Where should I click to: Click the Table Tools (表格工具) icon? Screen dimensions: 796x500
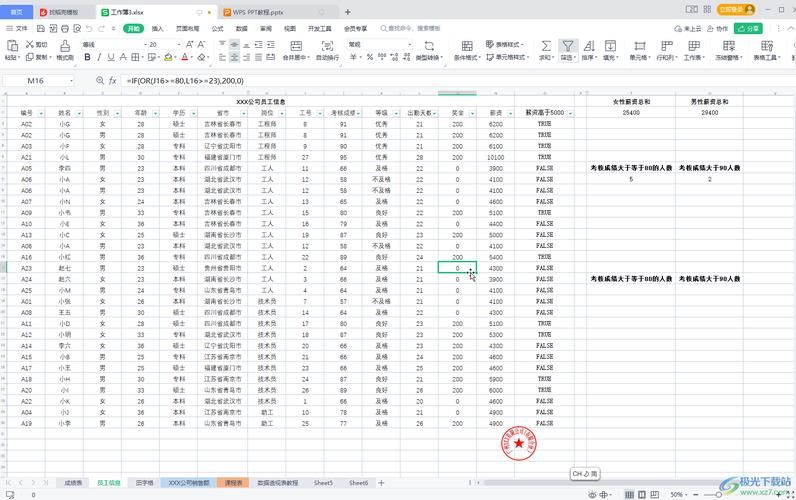pyautogui.click(x=767, y=46)
